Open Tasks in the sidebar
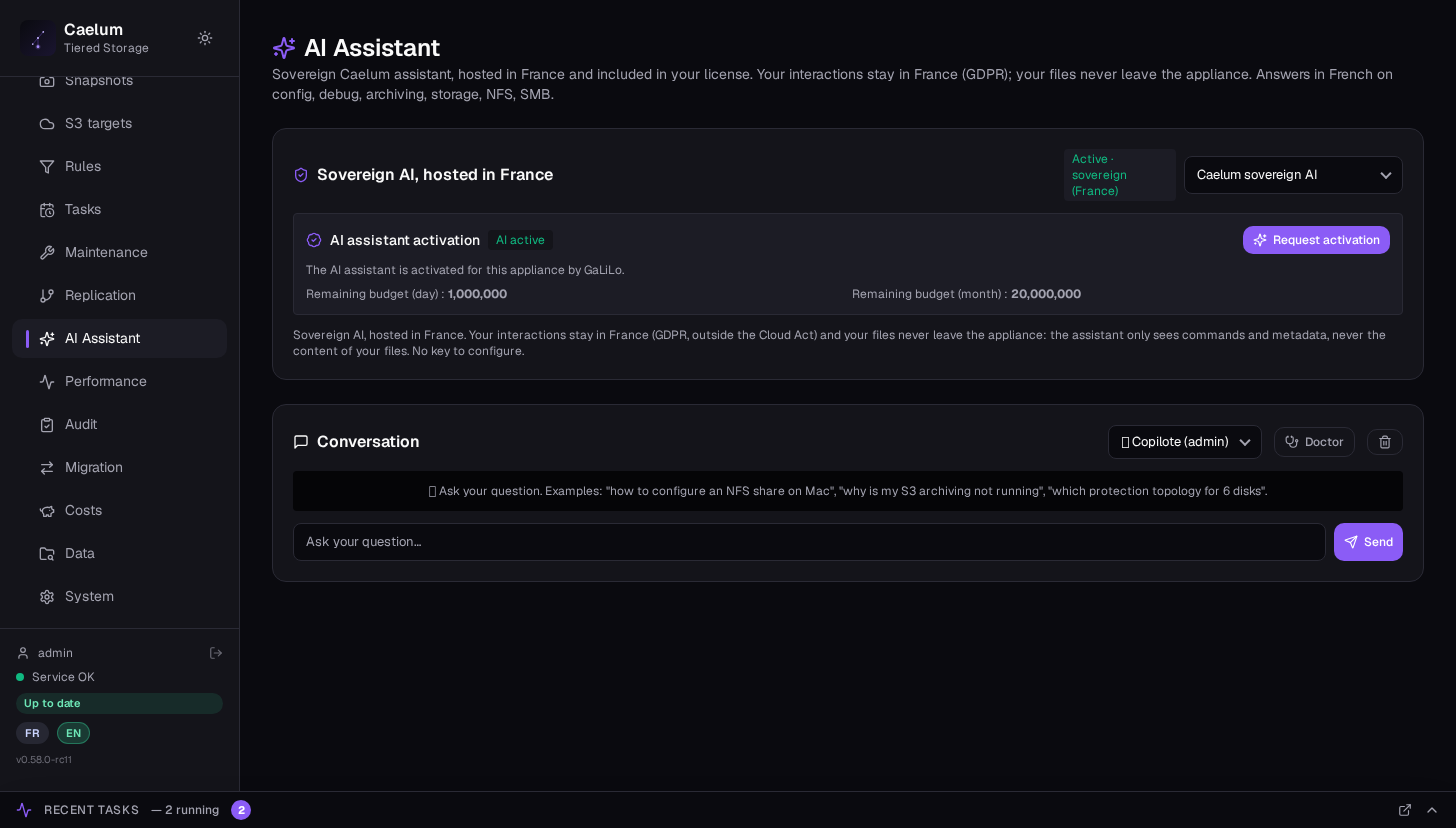 click(119, 209)
